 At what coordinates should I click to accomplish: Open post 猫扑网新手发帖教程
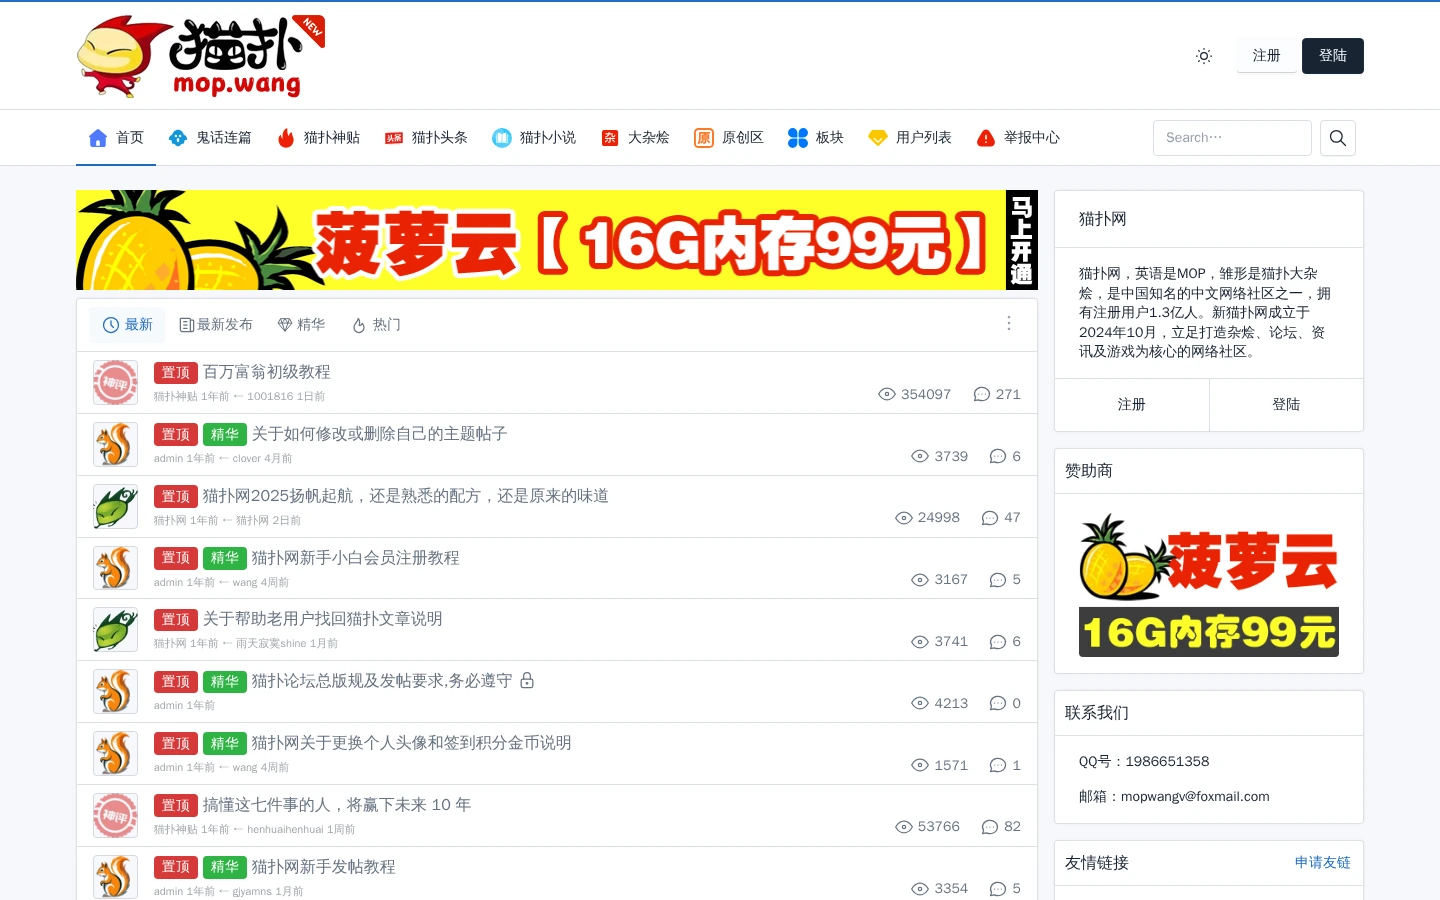(x=323, y=867)
